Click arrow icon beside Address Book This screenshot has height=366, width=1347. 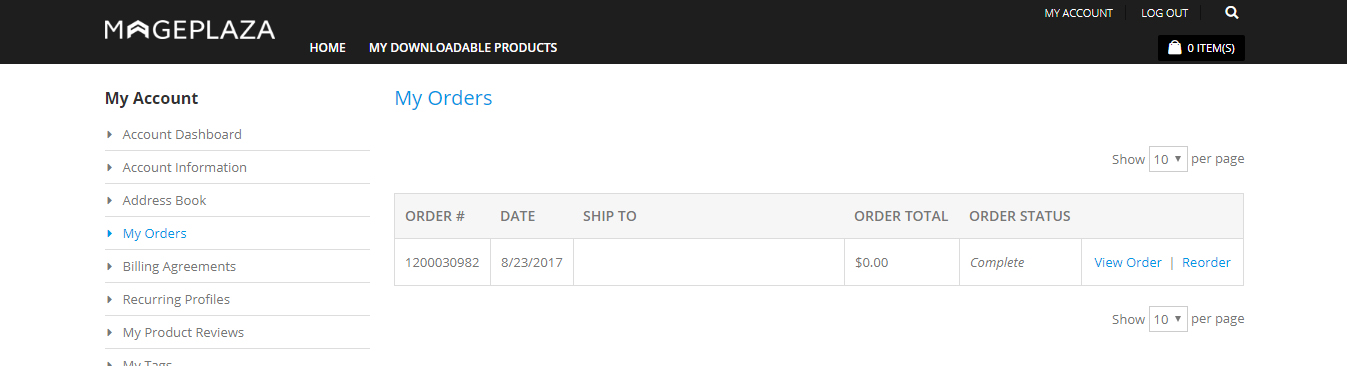(x=109, y=200)
